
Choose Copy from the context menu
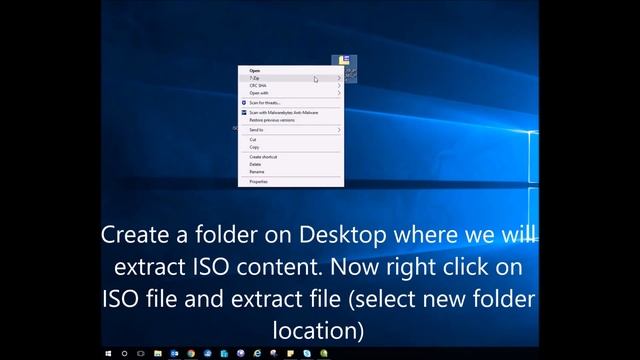coord(291,147)
